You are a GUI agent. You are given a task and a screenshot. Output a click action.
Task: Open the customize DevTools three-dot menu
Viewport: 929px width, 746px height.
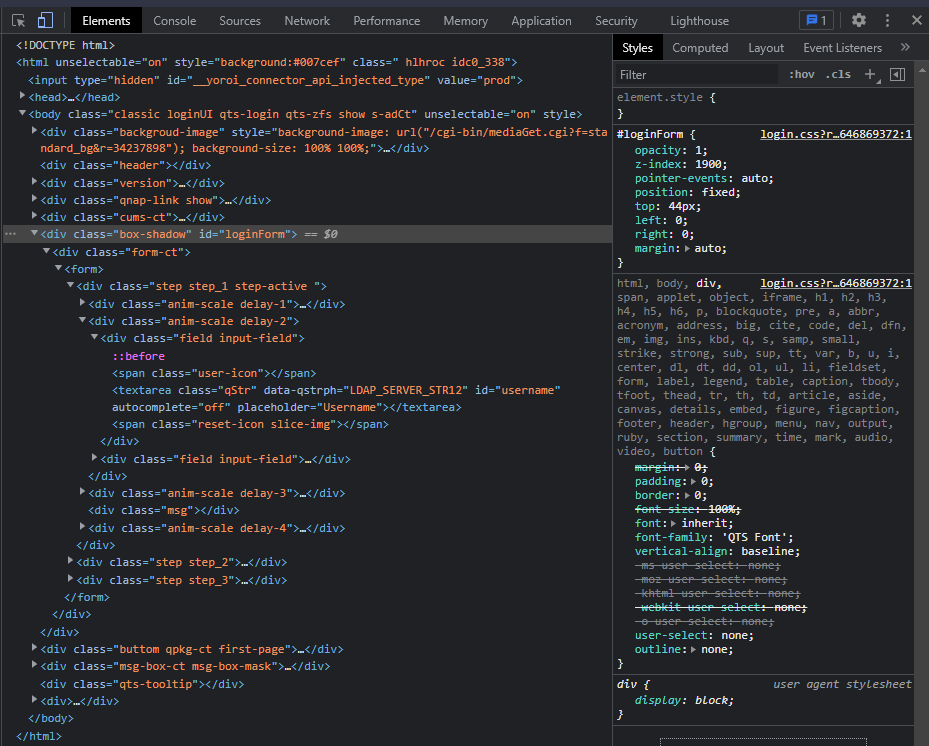point(886,20)
